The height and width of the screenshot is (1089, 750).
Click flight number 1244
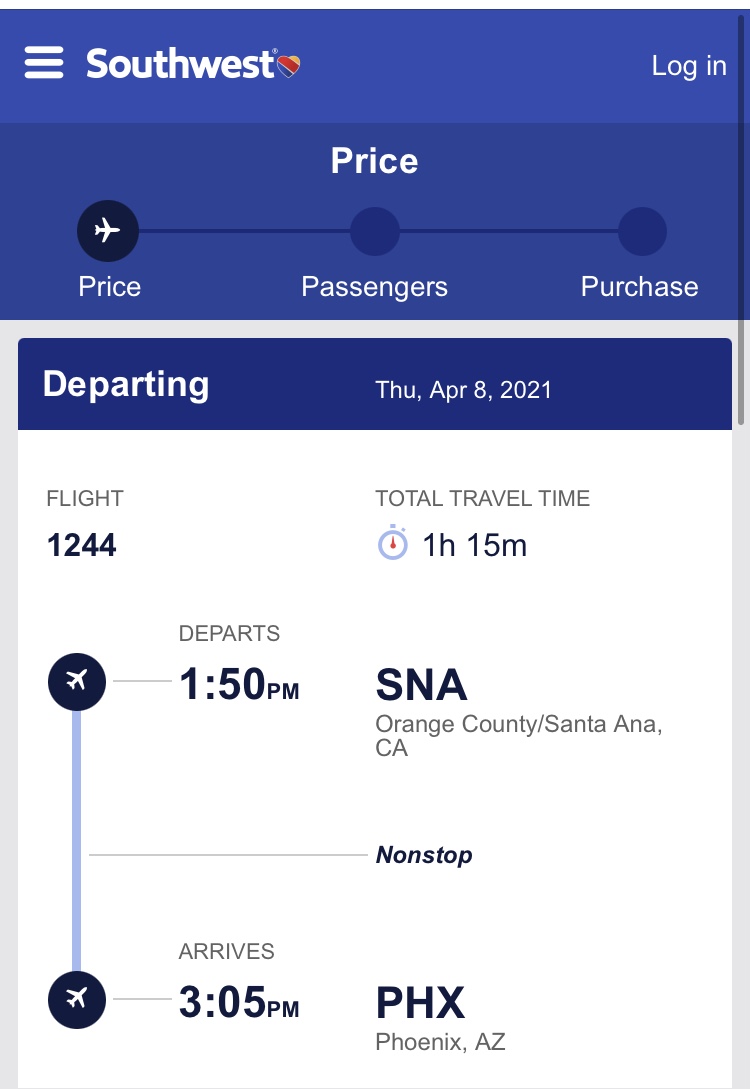pyautogui.click(x=81, y=544)
